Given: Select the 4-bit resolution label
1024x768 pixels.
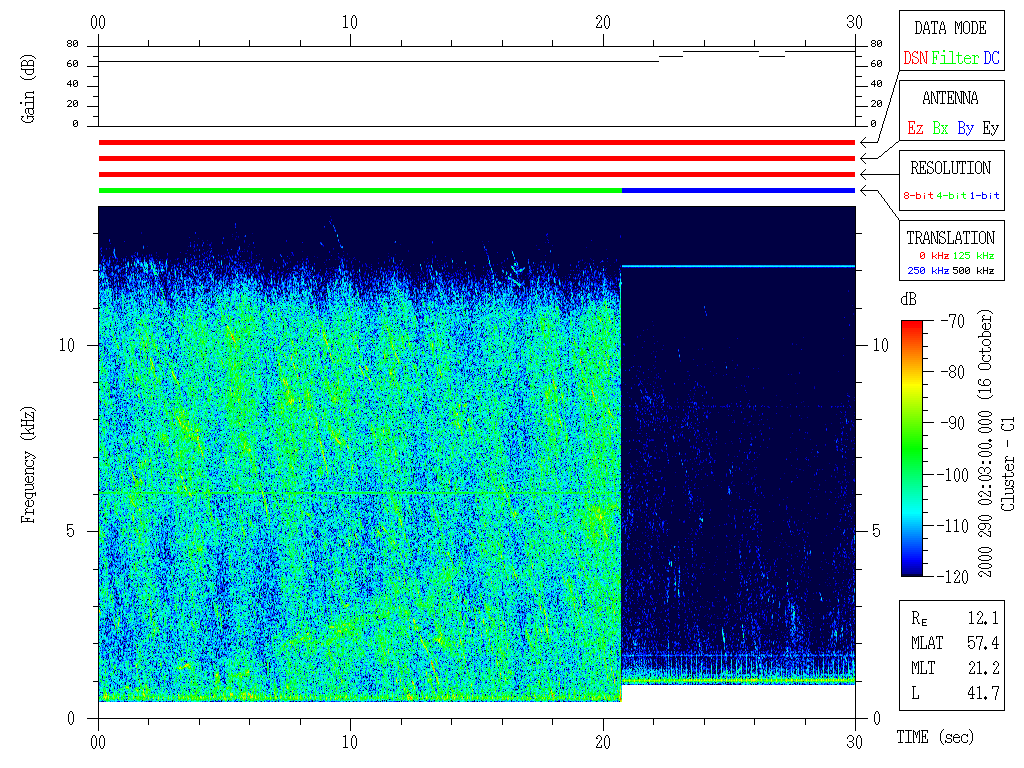Looking at the screenshot, I should point(951,196).
